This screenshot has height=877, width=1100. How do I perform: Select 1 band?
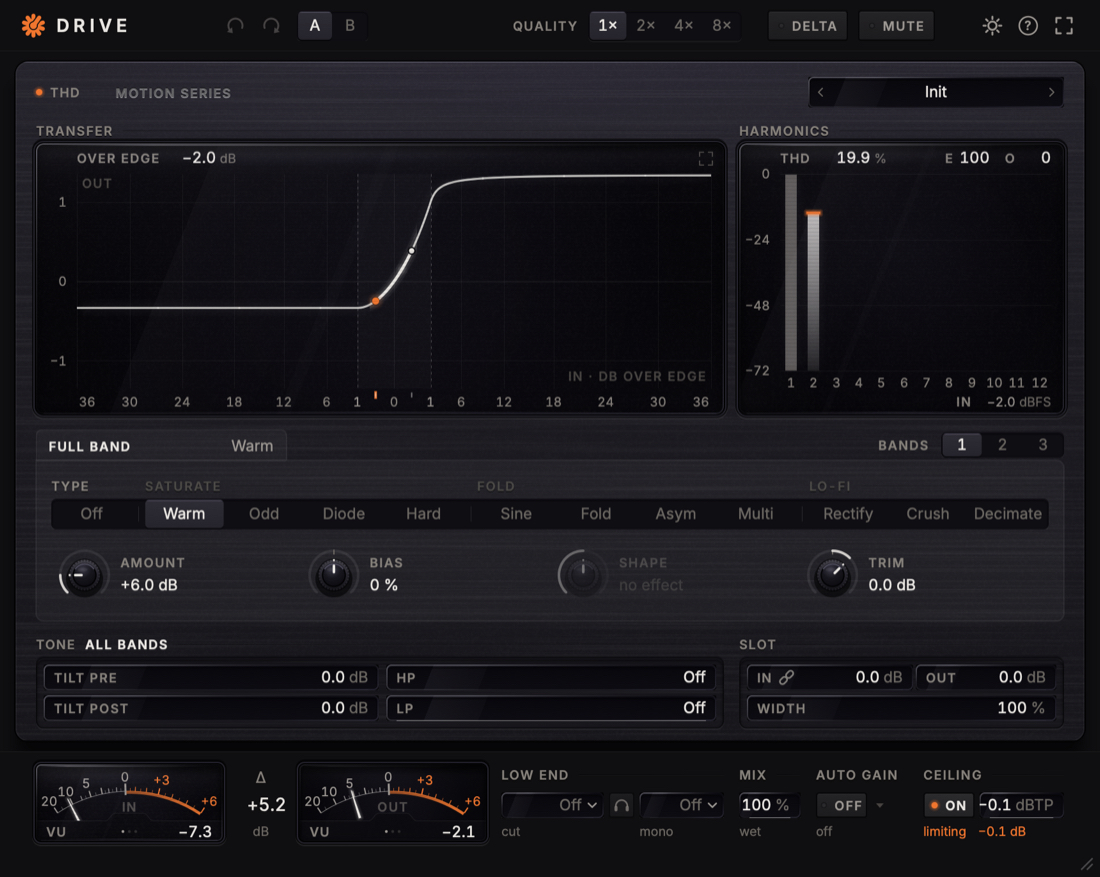(962, 445)
